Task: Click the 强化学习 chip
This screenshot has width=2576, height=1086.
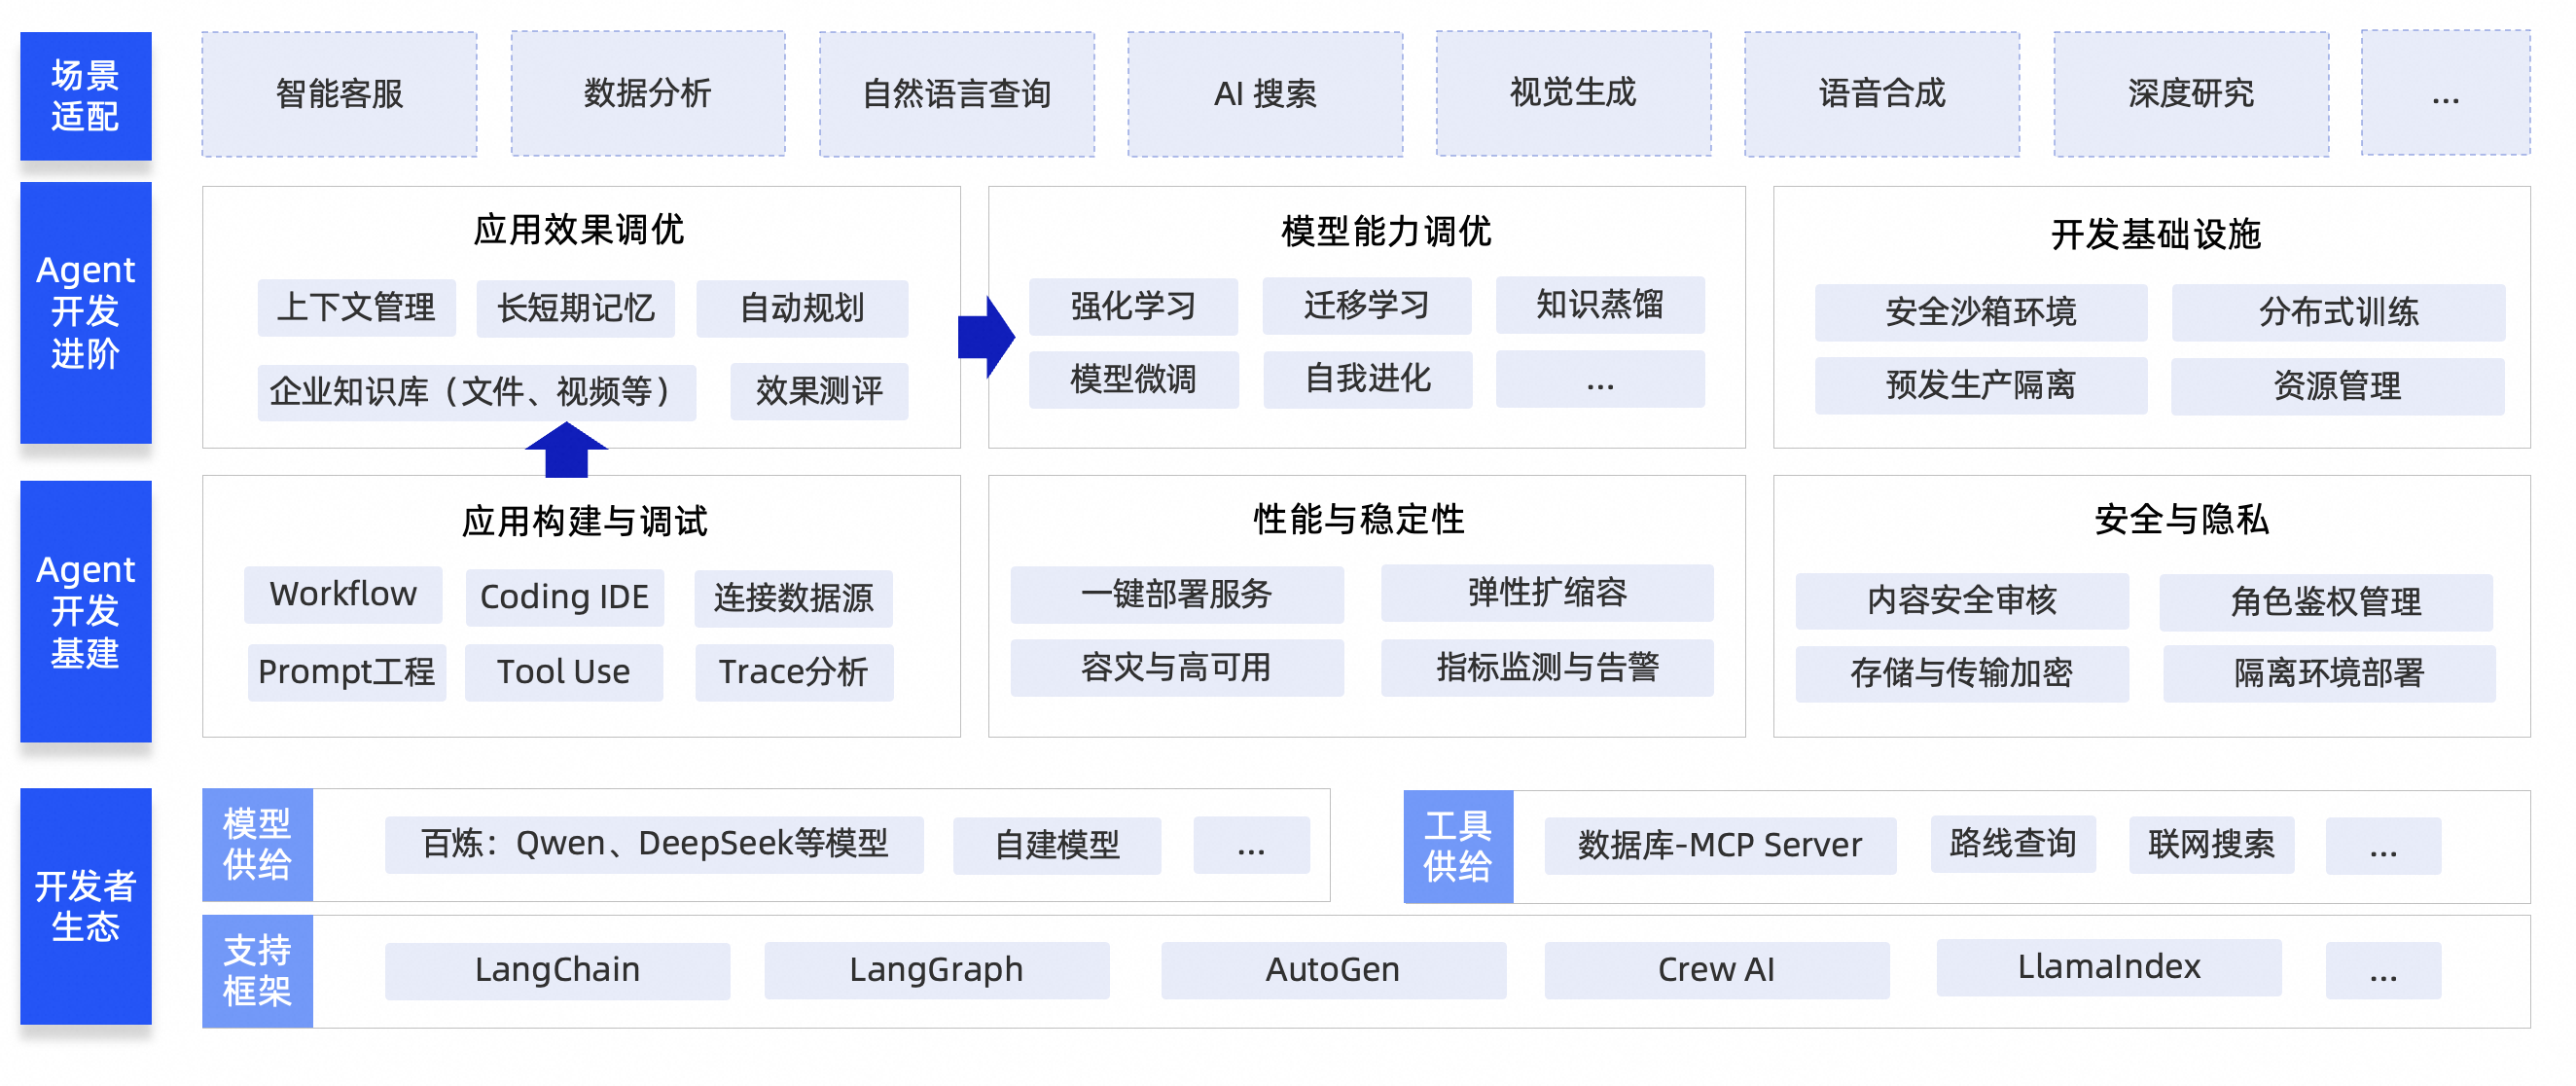Action: tap(1133, 306)
